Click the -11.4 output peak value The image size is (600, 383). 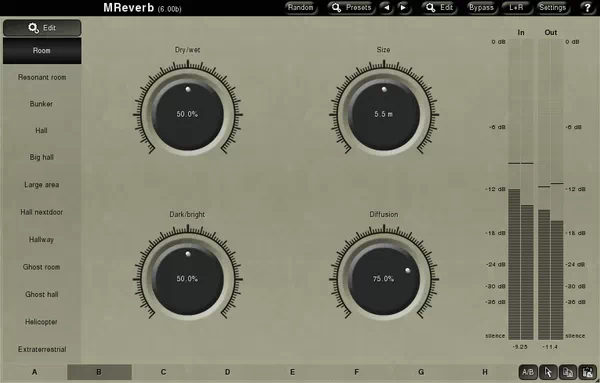[550, 347]
